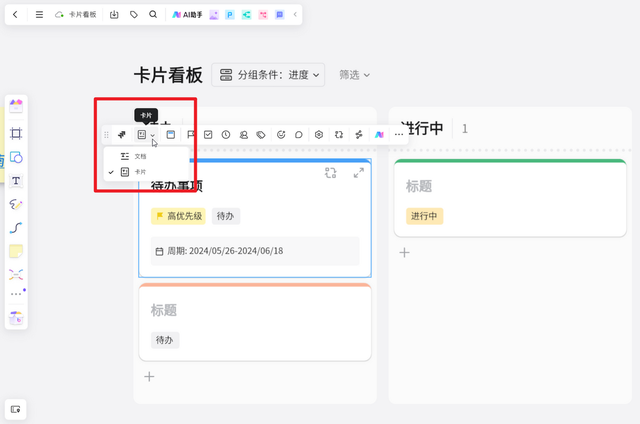
Task: Add a new card under 进行中 column
Action: [404, 253]
